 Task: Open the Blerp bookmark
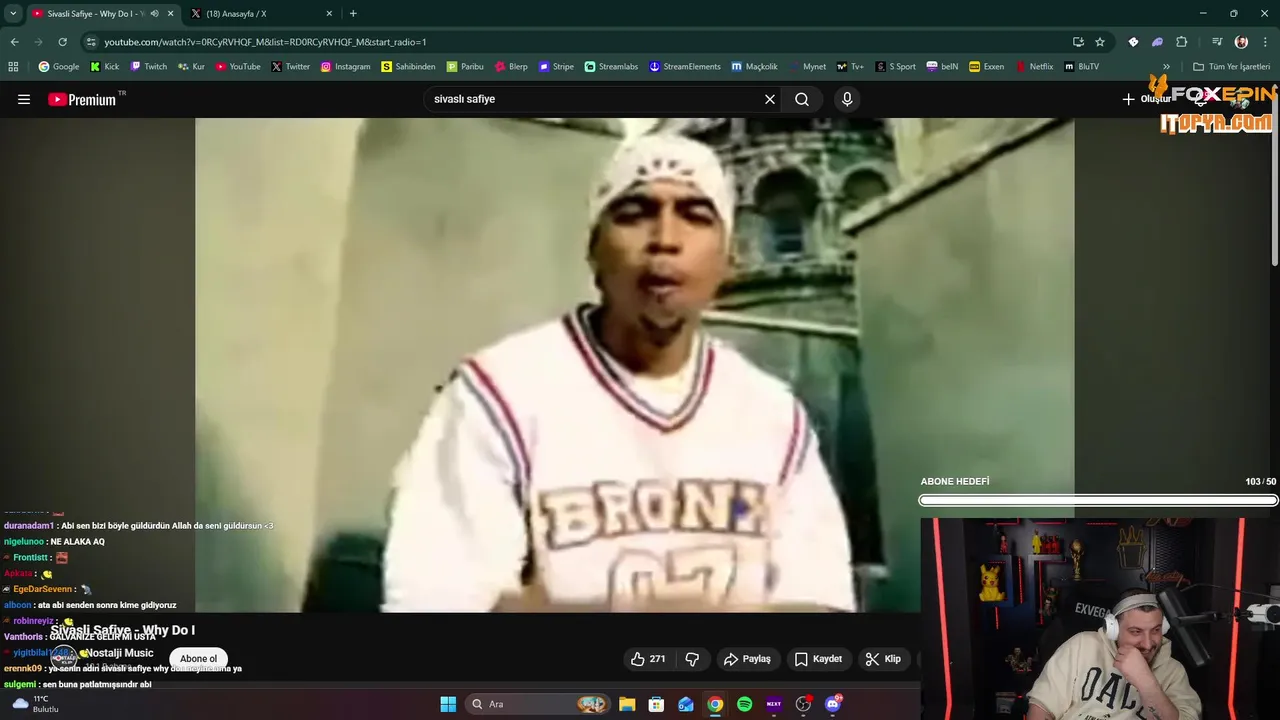coord(510,67)
